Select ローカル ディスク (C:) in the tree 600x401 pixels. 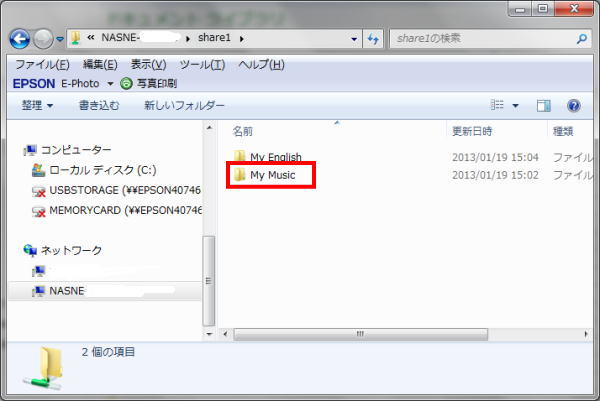(103, 170)
